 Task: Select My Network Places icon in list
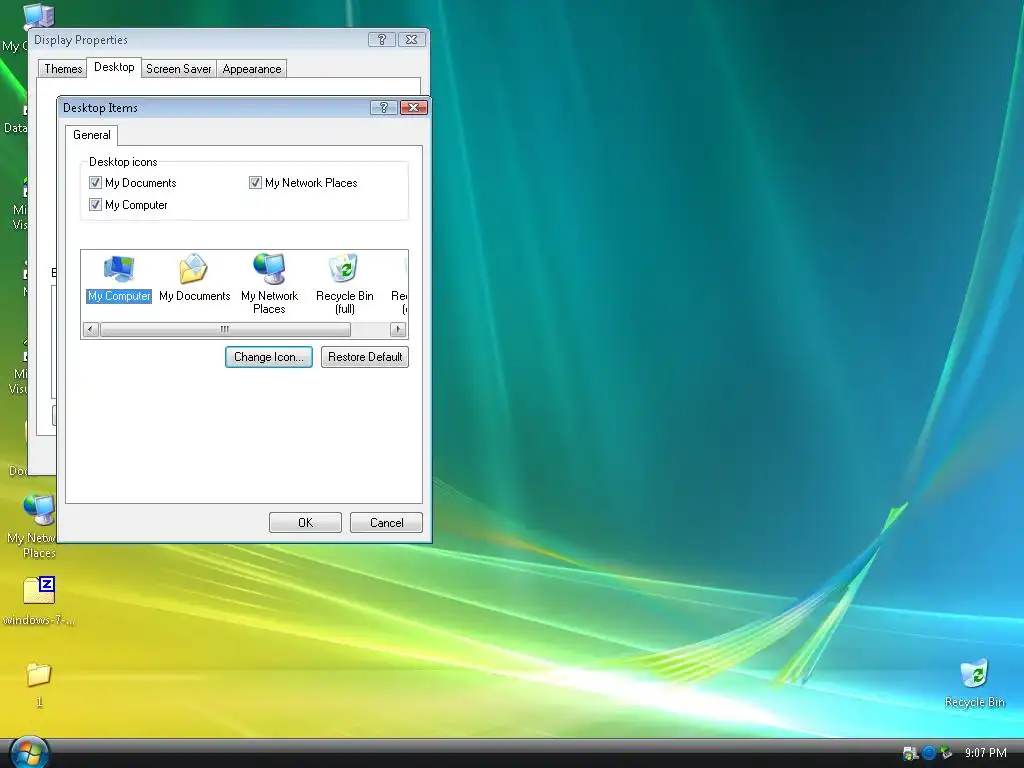click(269, 284)
